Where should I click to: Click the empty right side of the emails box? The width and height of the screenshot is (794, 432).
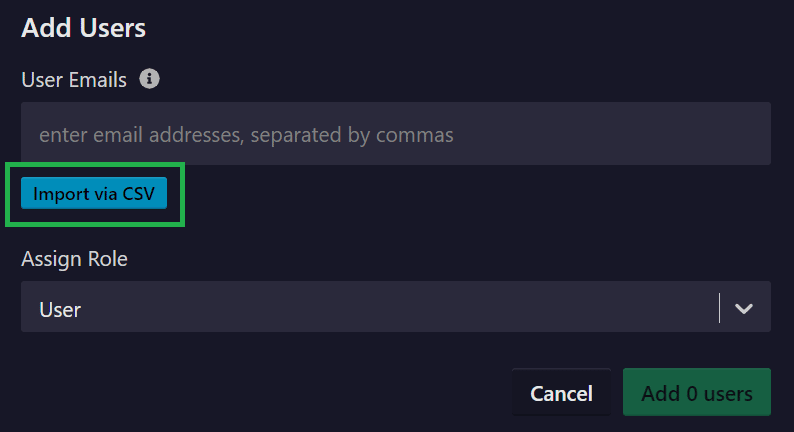650,134
